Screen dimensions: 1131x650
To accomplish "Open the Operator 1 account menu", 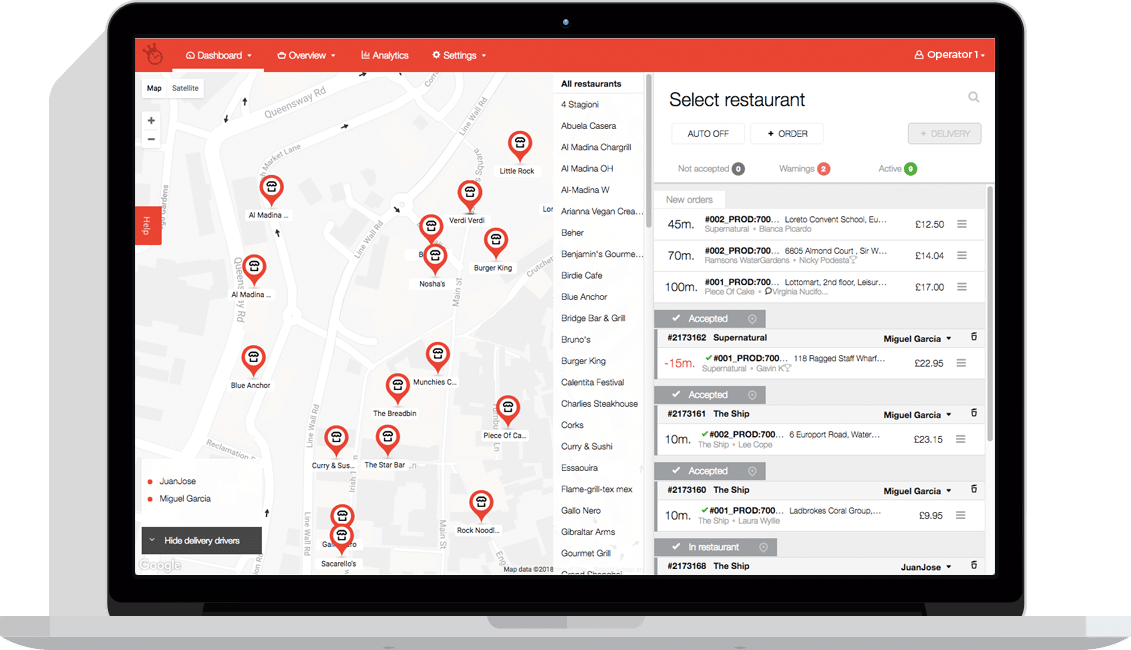I will 949,55.
